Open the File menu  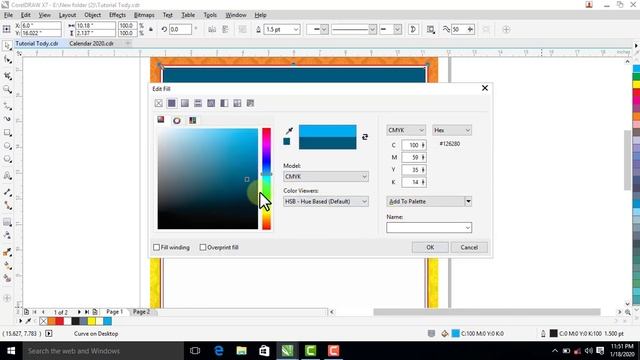[x=8, y=15]
